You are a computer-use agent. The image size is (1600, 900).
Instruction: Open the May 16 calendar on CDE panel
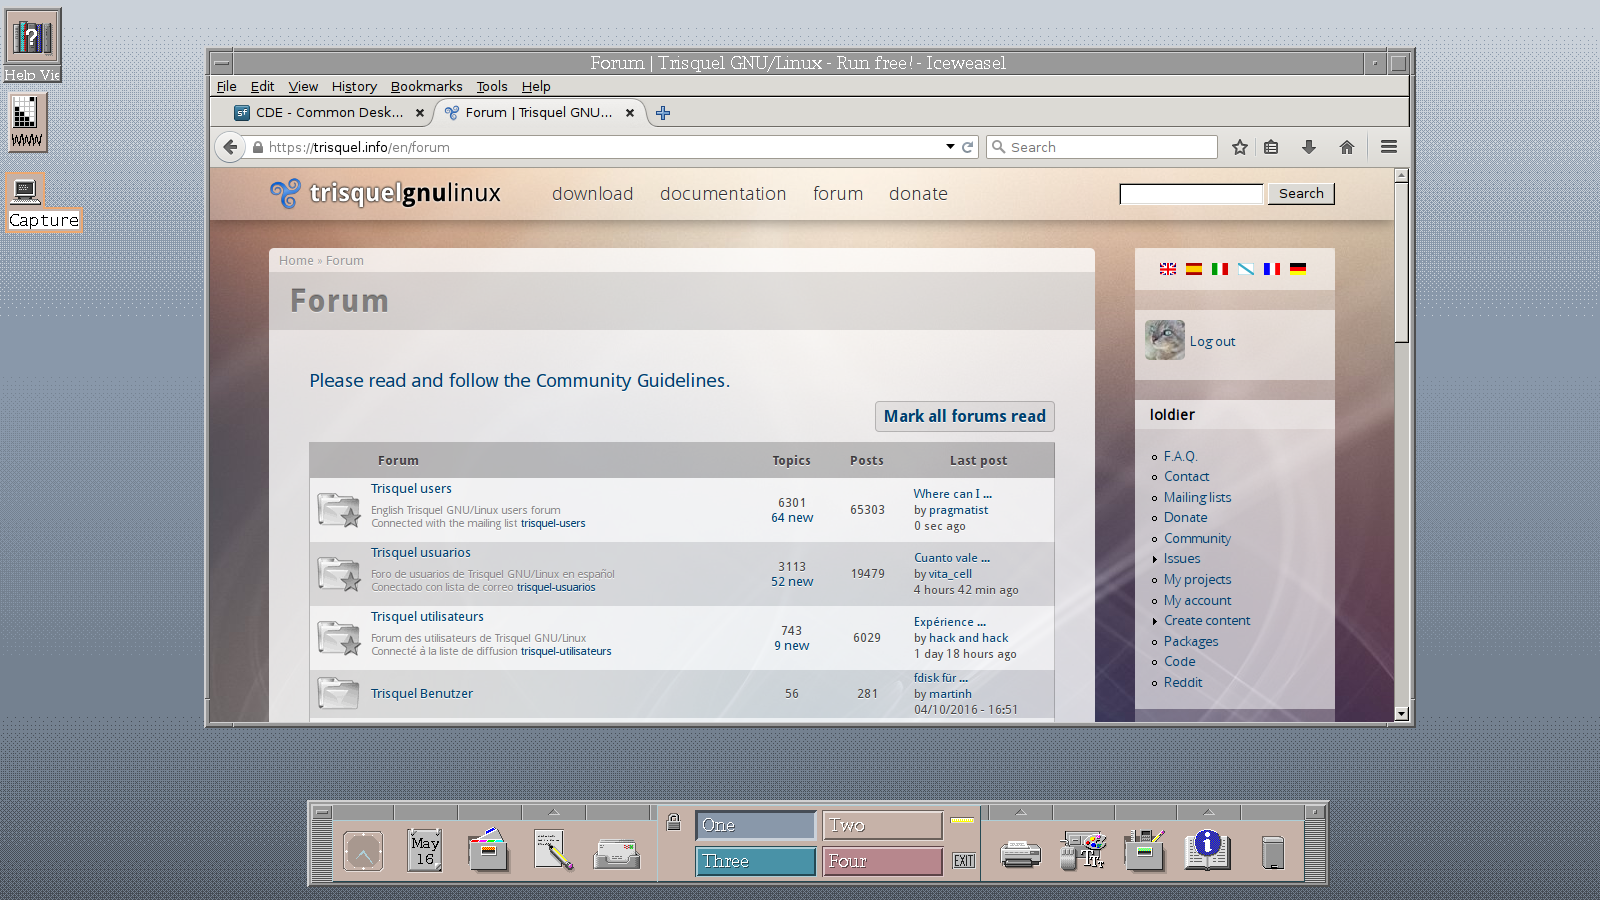(x=424, y=851)
